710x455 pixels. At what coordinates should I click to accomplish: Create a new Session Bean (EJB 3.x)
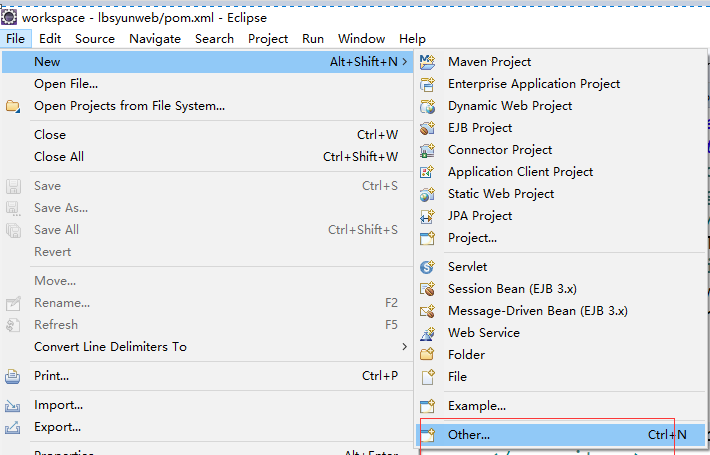[x=561, y=289]
